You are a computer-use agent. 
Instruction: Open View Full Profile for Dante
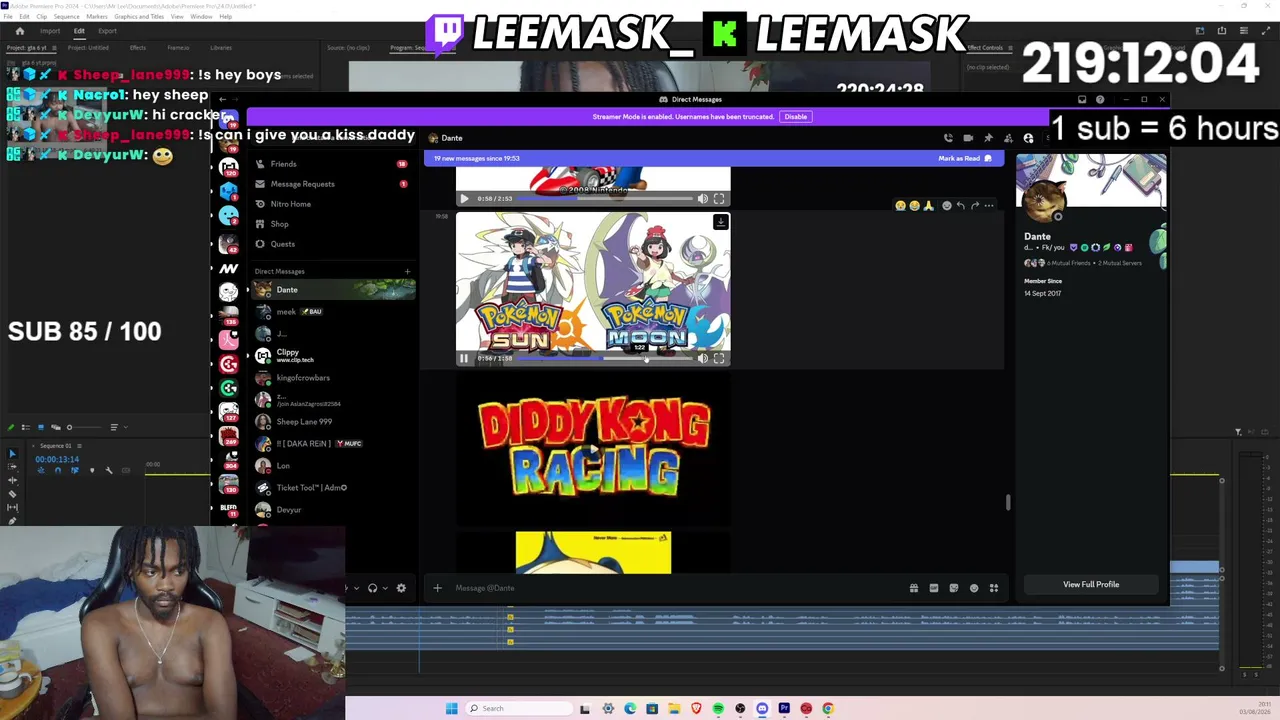click(1091, 584)
